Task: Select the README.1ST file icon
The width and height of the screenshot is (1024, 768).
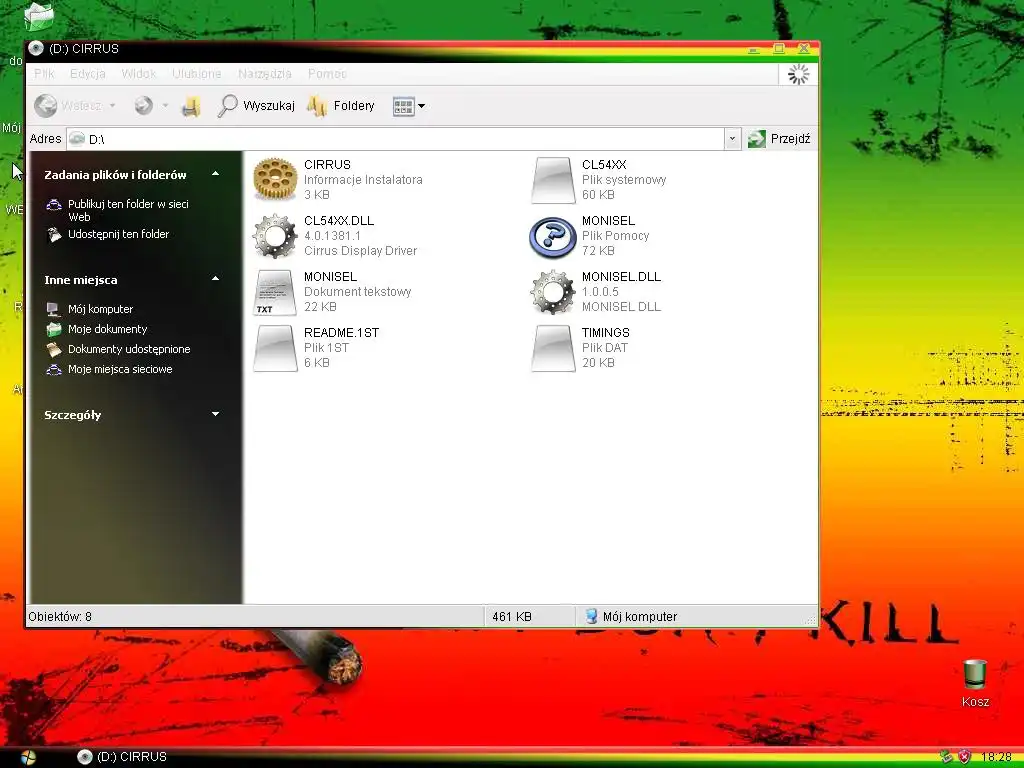Action: 275,348
